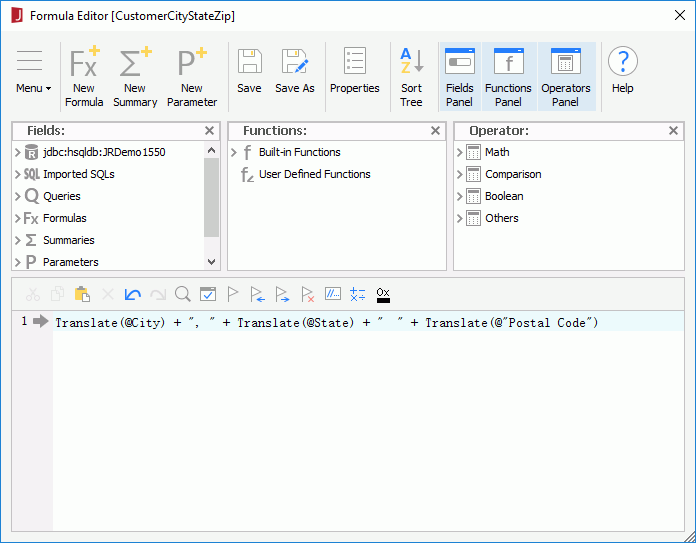Click line number 1 gutter arrow
Image resolution: width=696 pixels, height=543 pixels.
click(x=40, y=321)
